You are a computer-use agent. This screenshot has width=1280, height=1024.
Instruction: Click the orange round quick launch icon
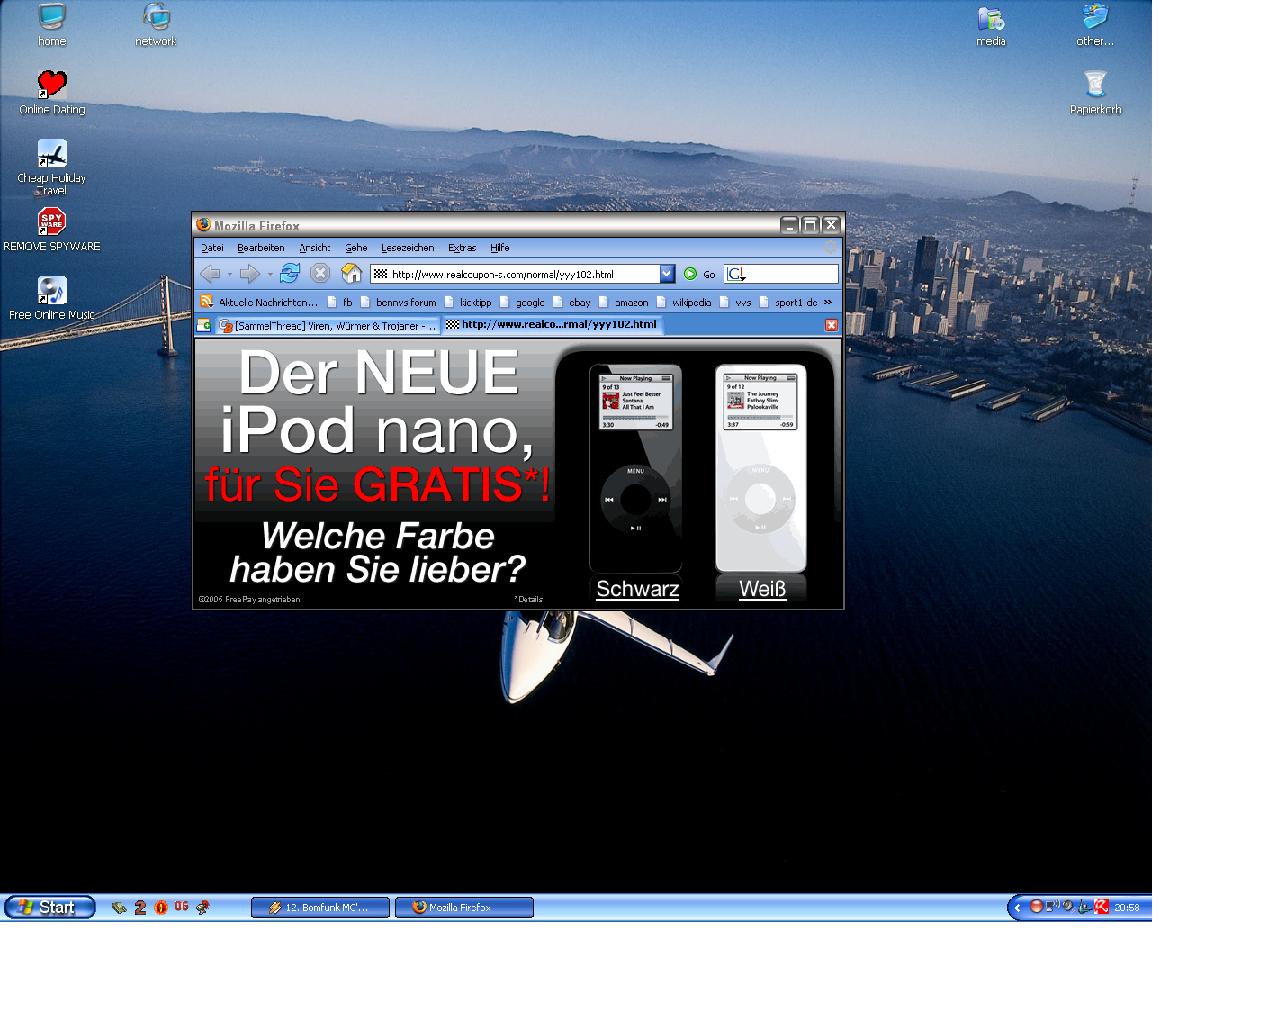[160, 907]
